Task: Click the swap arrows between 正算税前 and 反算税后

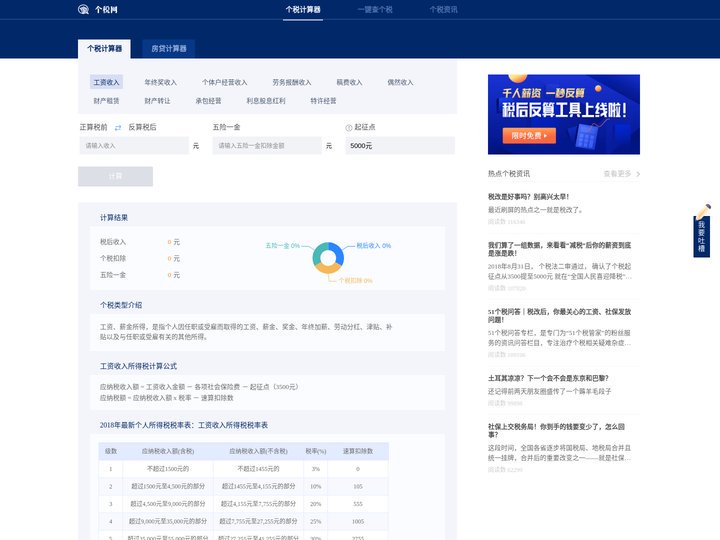Action: 118,128
